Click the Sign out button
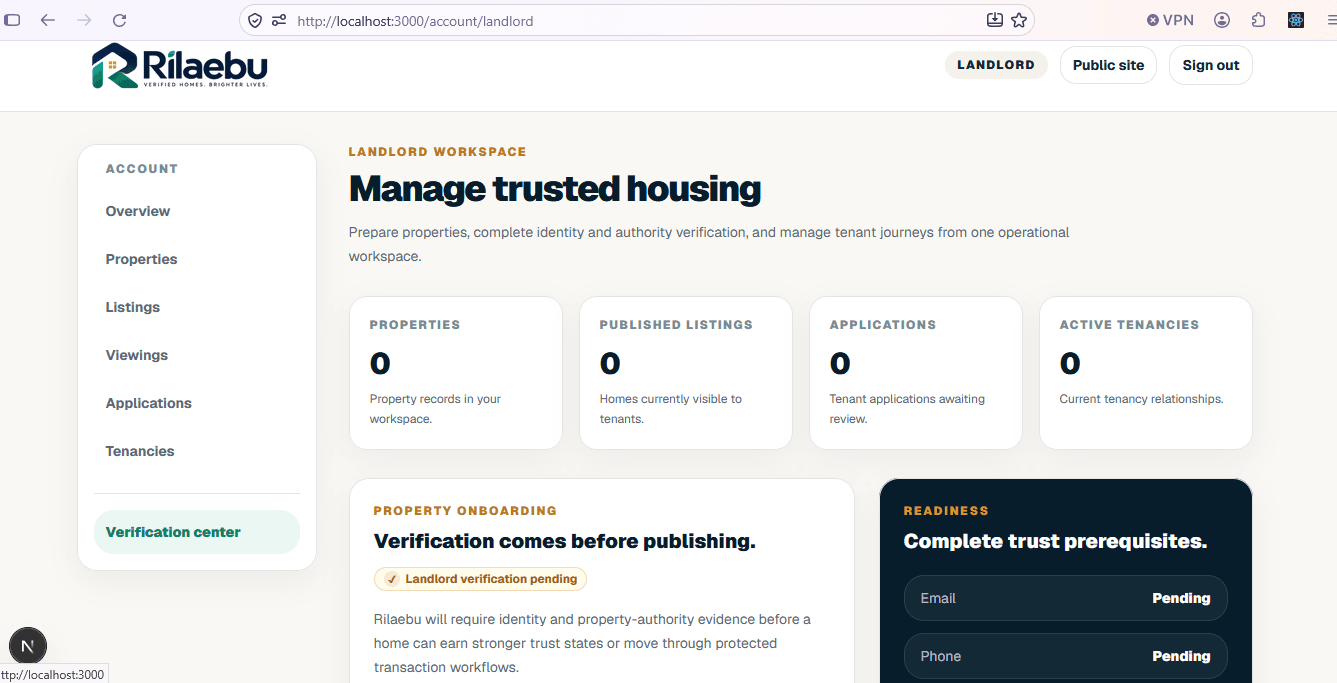Viewport: 1337px width, 683px height. 1211,65
